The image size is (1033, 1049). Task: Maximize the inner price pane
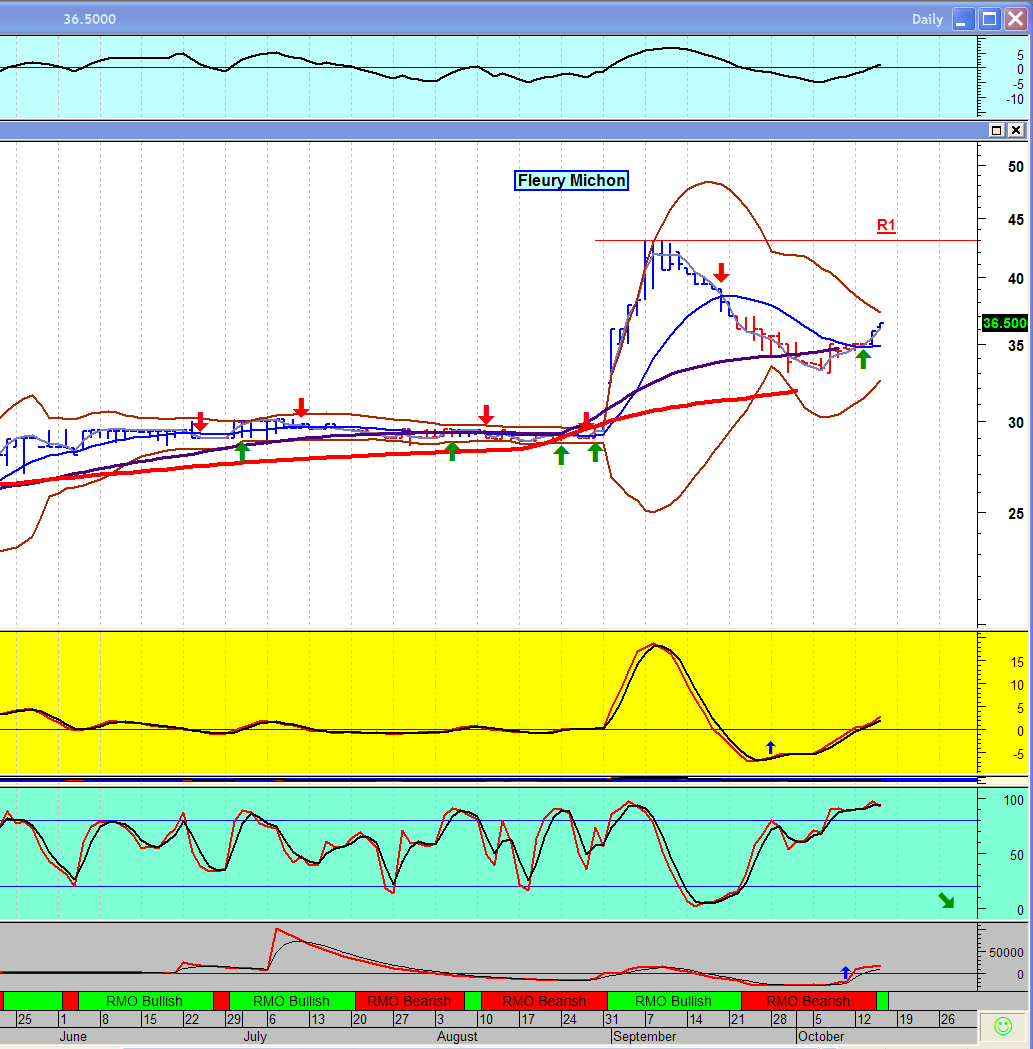[x=996, y=130]
